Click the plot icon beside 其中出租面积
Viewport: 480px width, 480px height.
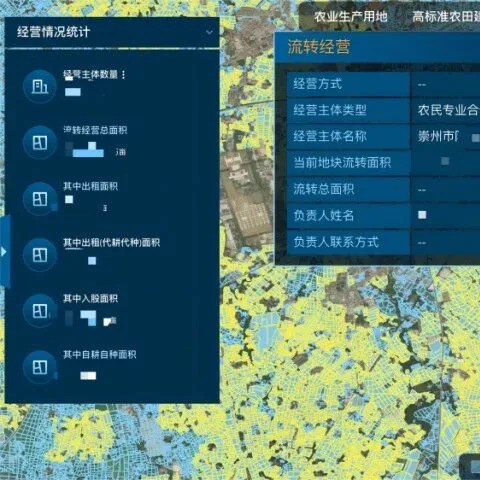(x=40, y=199)
